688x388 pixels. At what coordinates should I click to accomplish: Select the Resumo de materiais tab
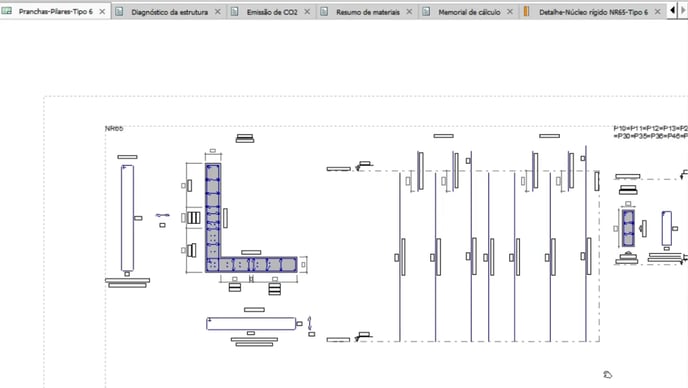pyautogui.click(x=368, y=12)
